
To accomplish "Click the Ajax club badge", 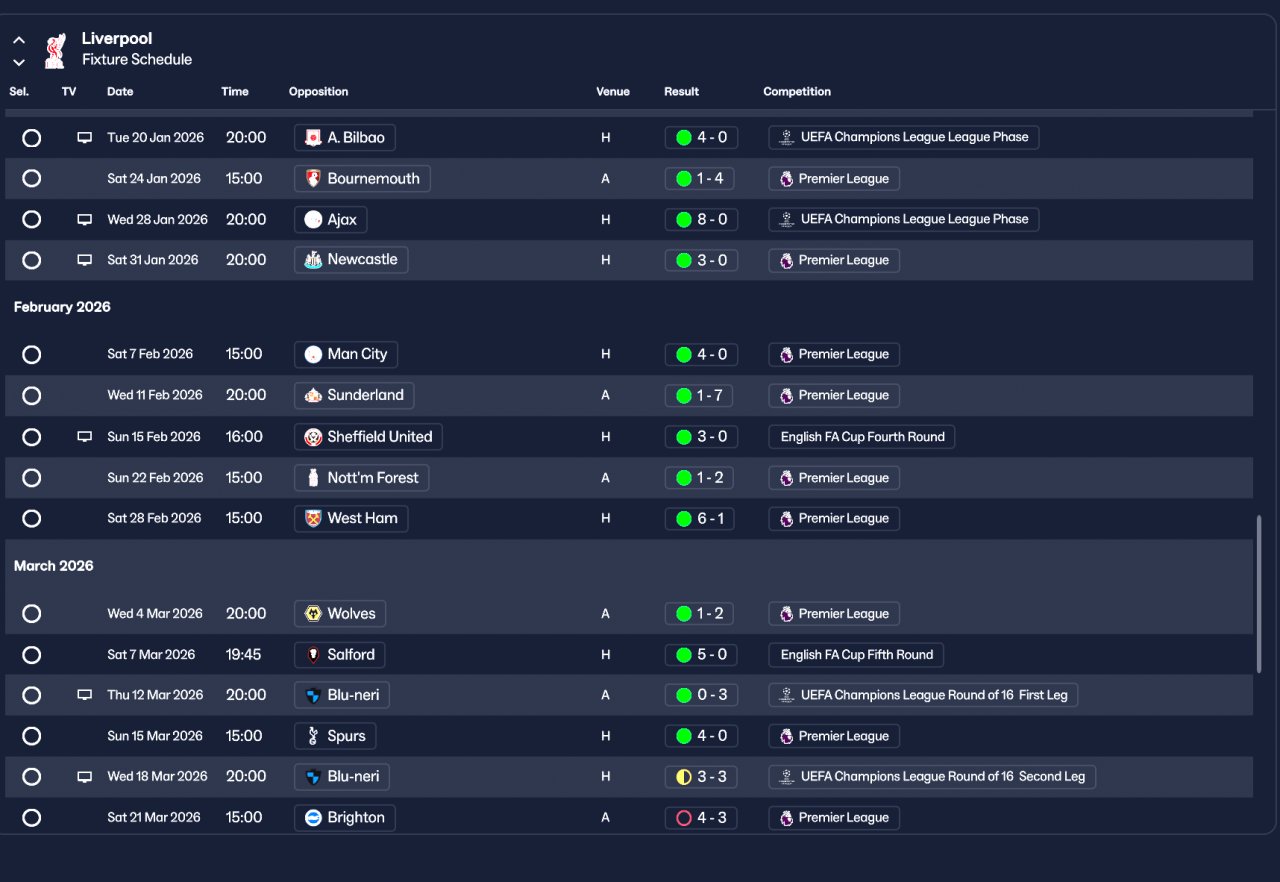I will tap(313, 220).
